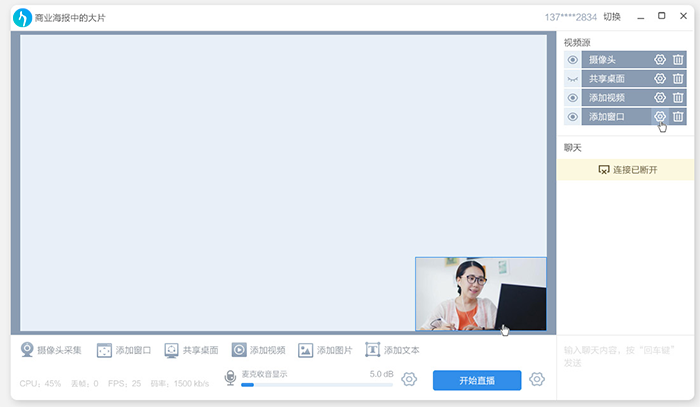Click 切换 to switch account
This screenshot has height=407, width=700.
[x=612, y=17]
